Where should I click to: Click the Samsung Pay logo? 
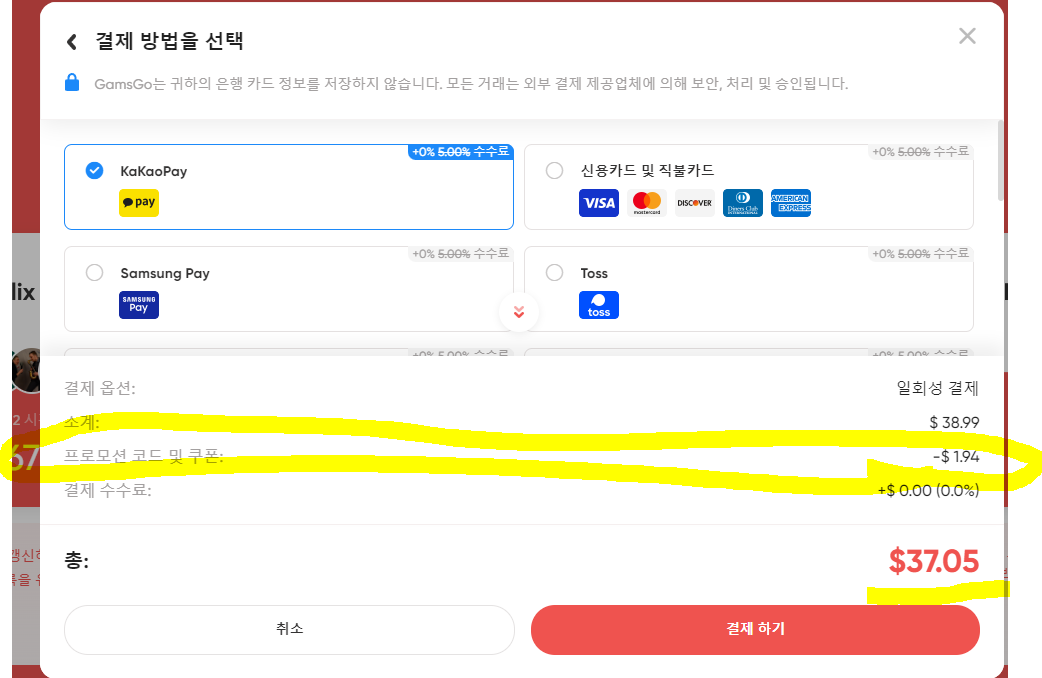click(139, 305)
